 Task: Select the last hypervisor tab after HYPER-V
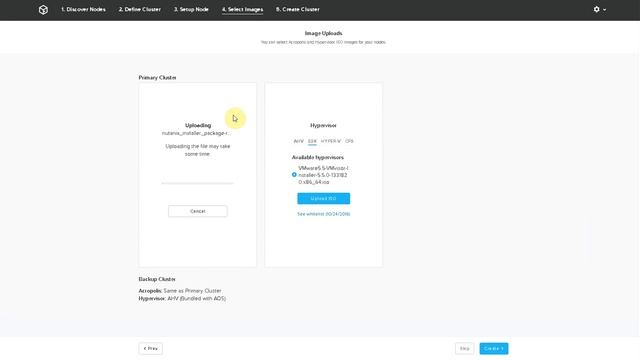point(349,141)
